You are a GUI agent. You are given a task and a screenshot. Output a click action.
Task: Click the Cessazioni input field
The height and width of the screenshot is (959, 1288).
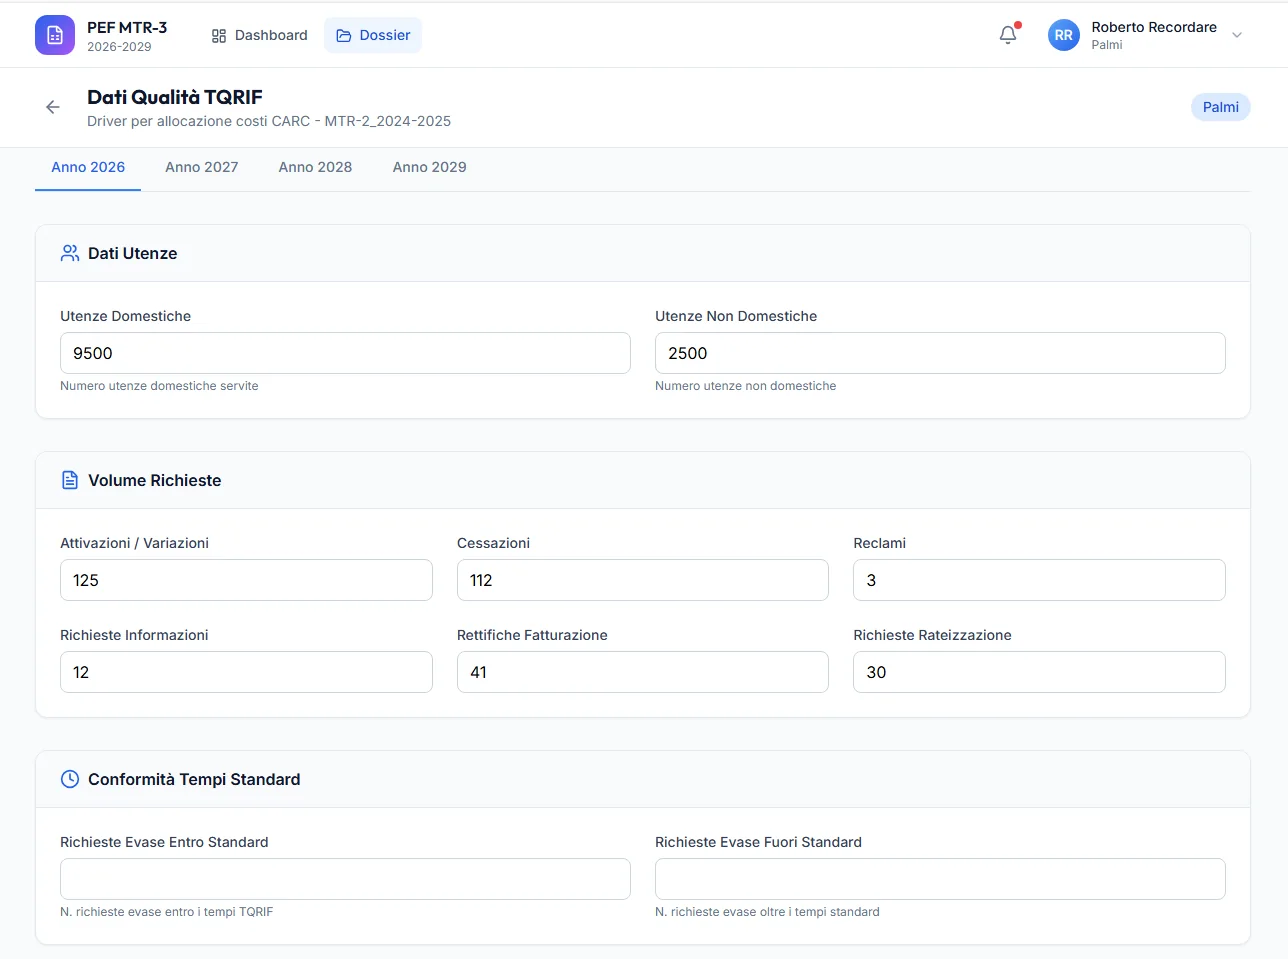pyautogui.click(x=643, y=580)
